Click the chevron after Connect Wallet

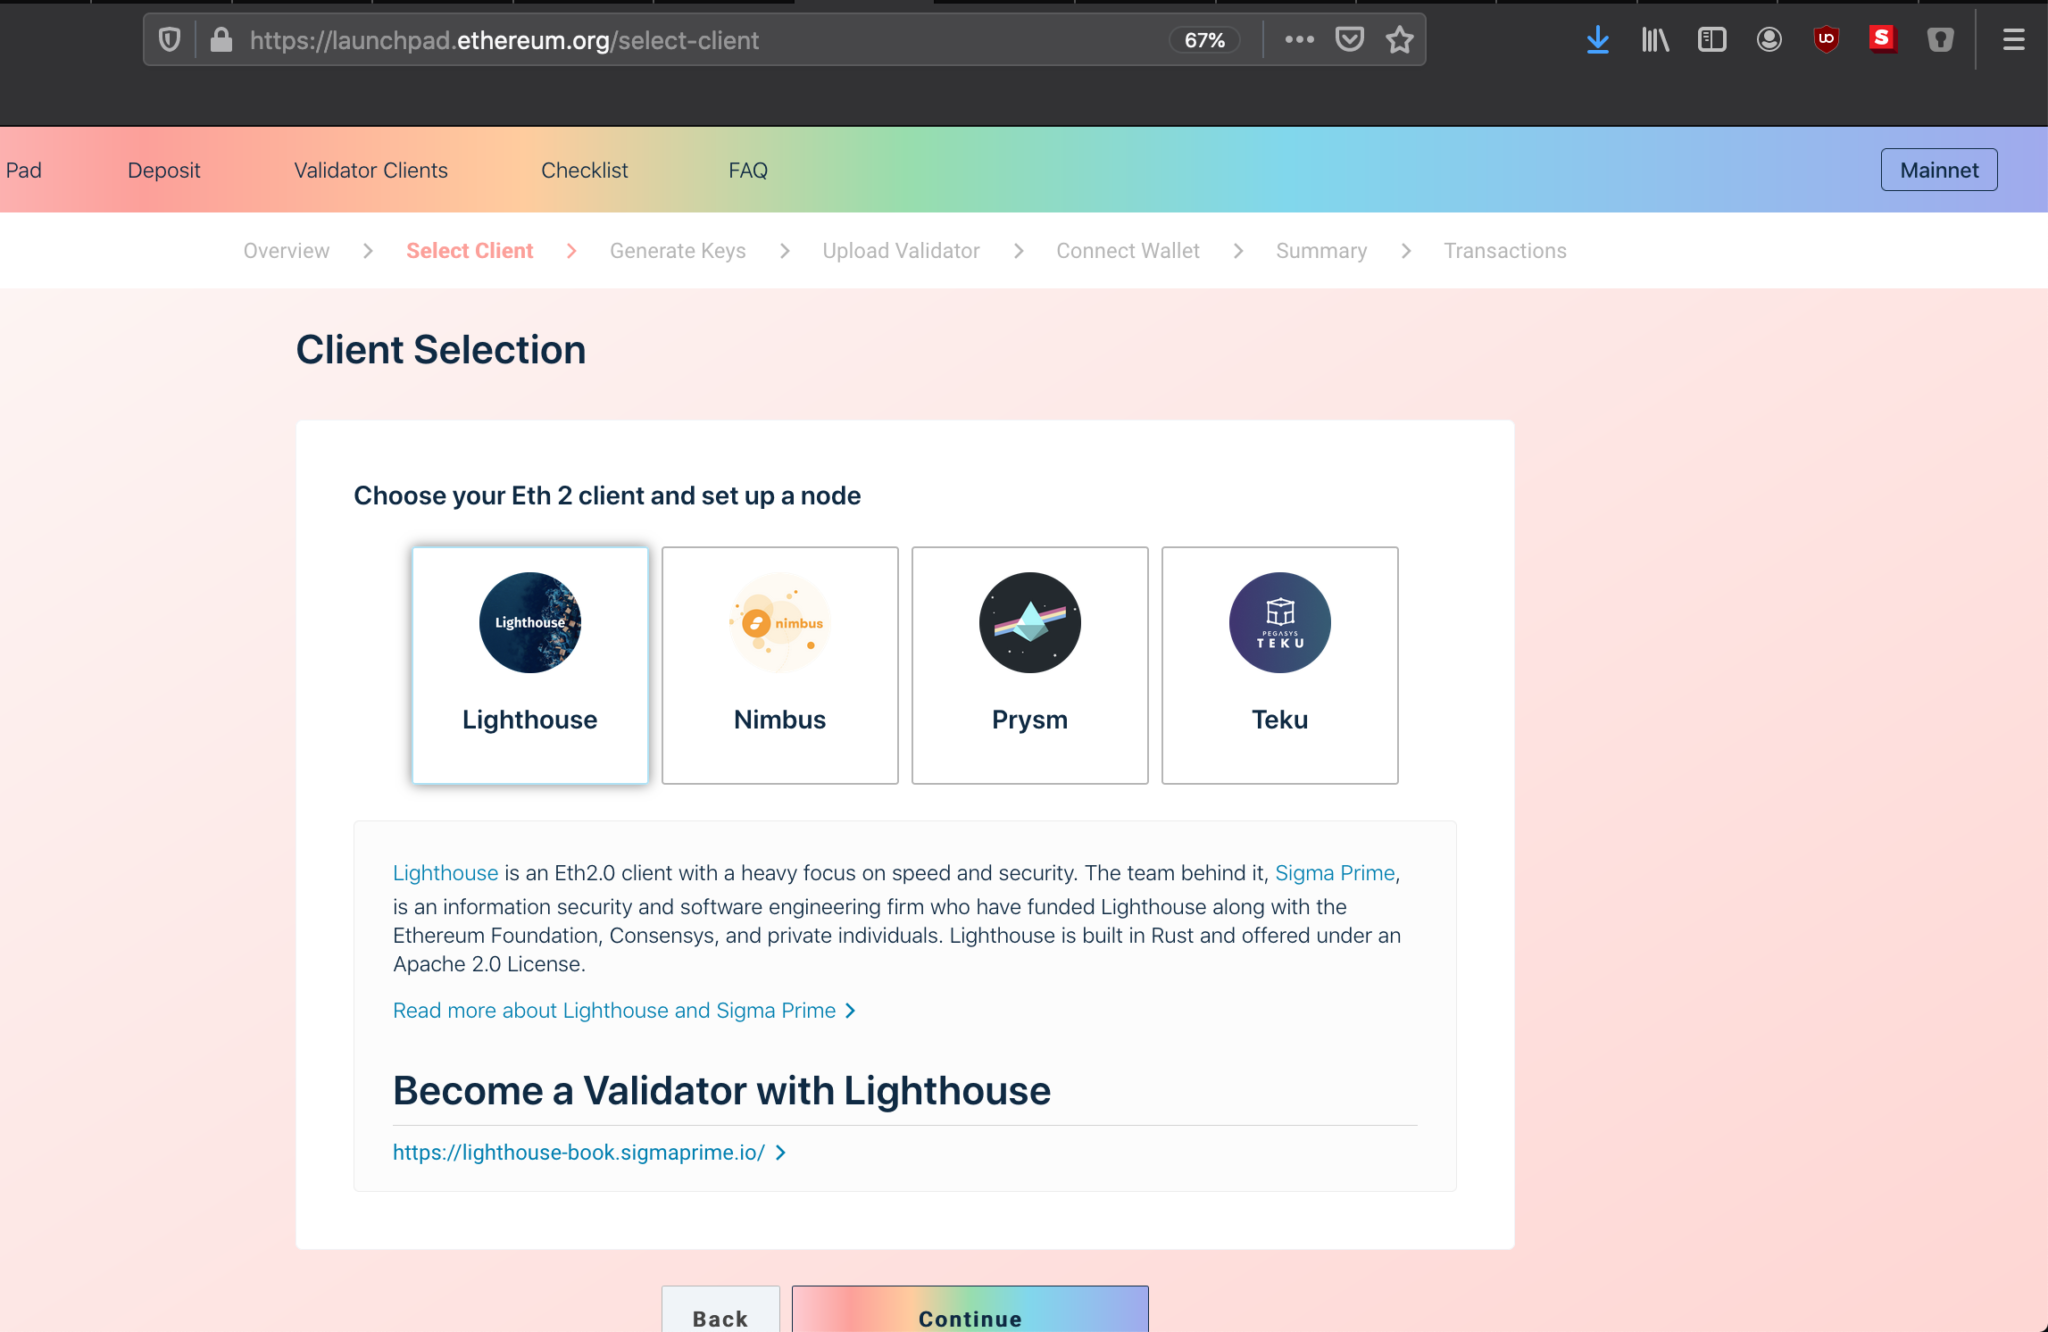1238,251
